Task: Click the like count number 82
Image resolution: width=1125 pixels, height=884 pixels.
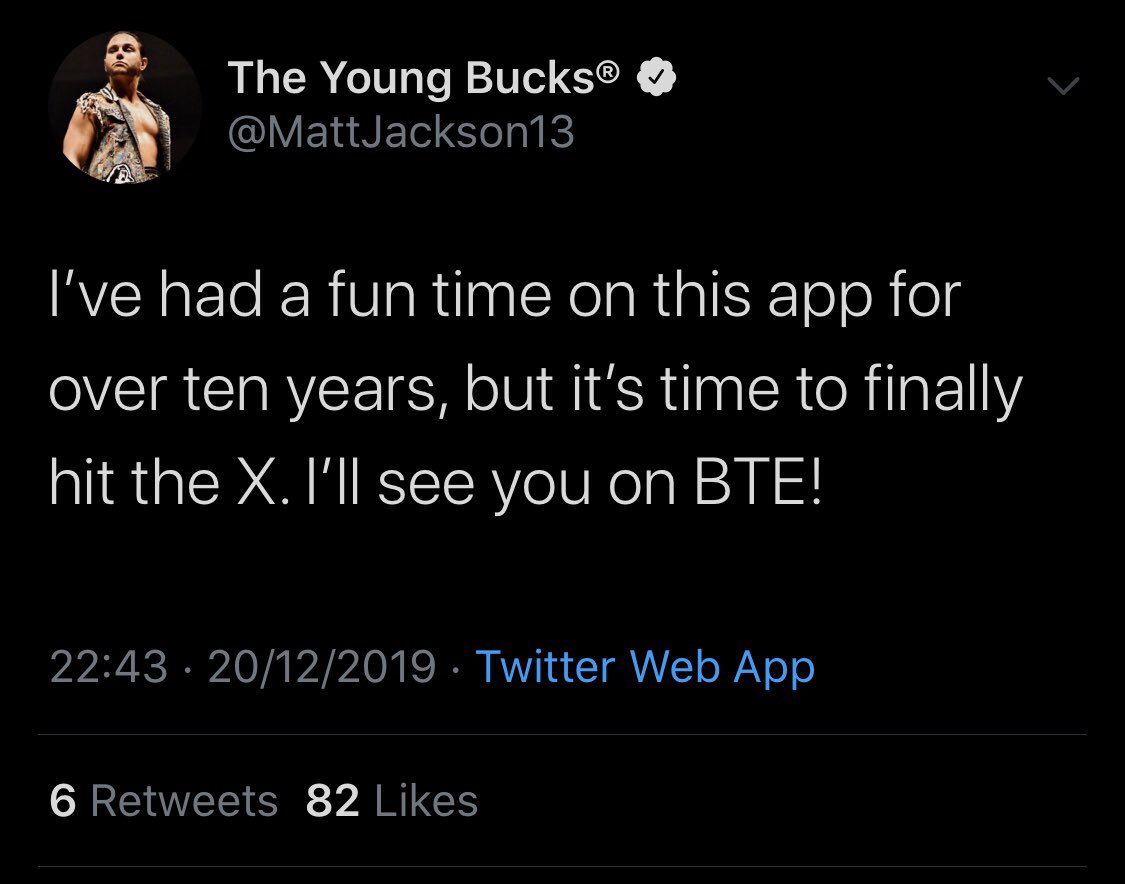Action: (332, 801)
